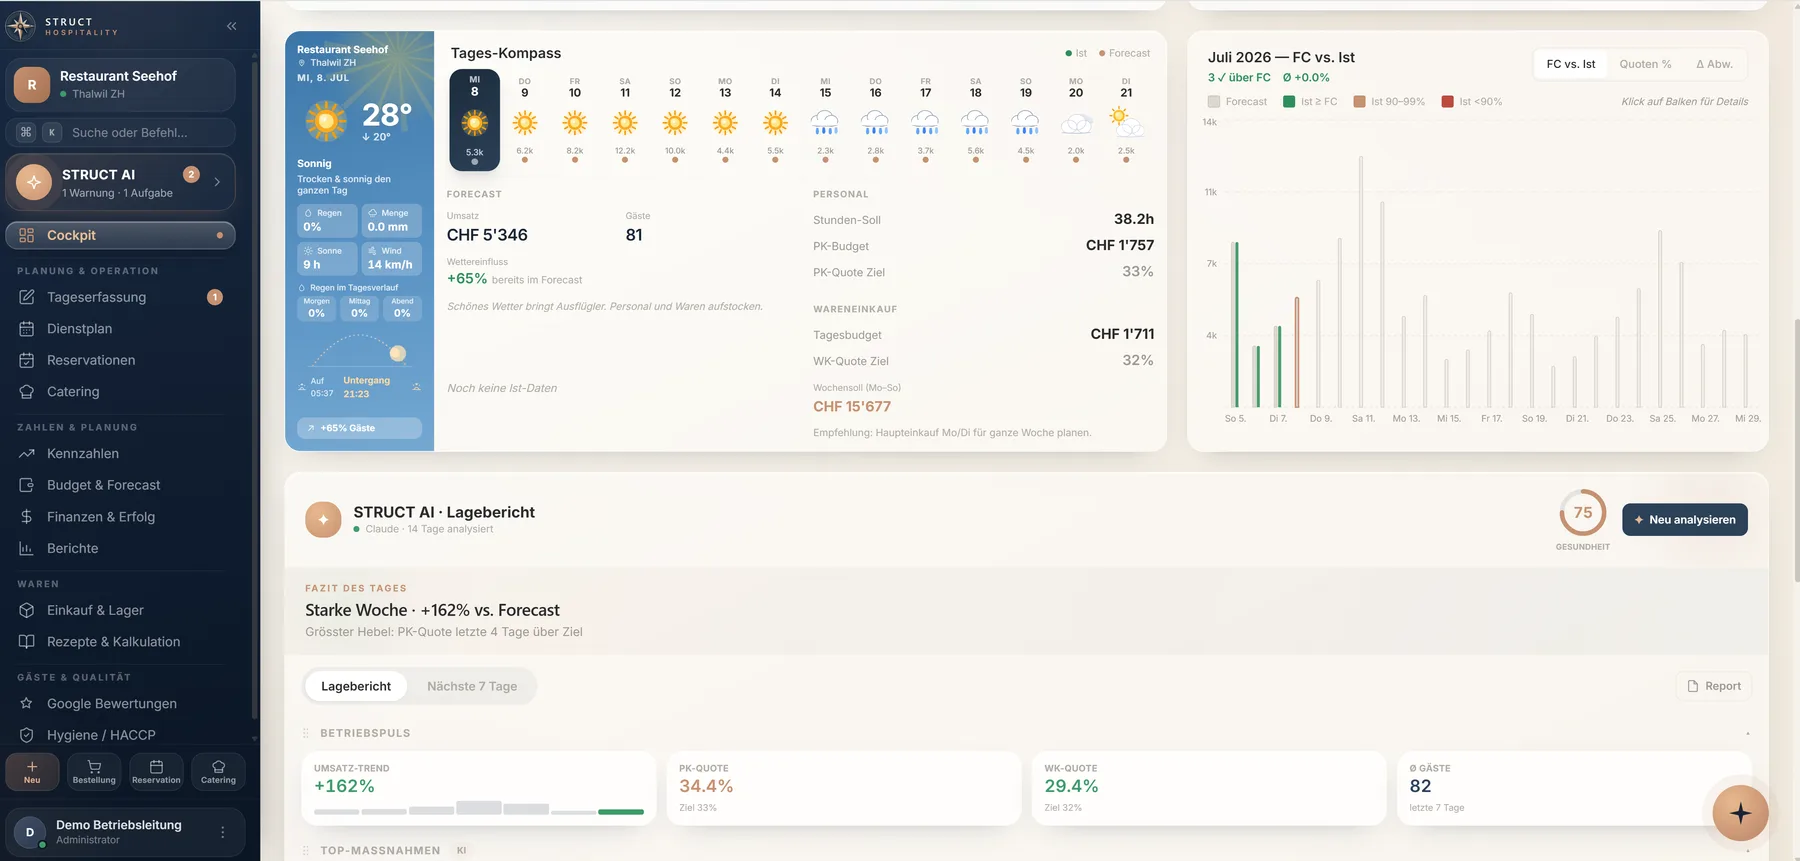Open Kennzahlen trend page
Screen dimensions: 1800x861
pyautogui.click(x=120, y=454)
